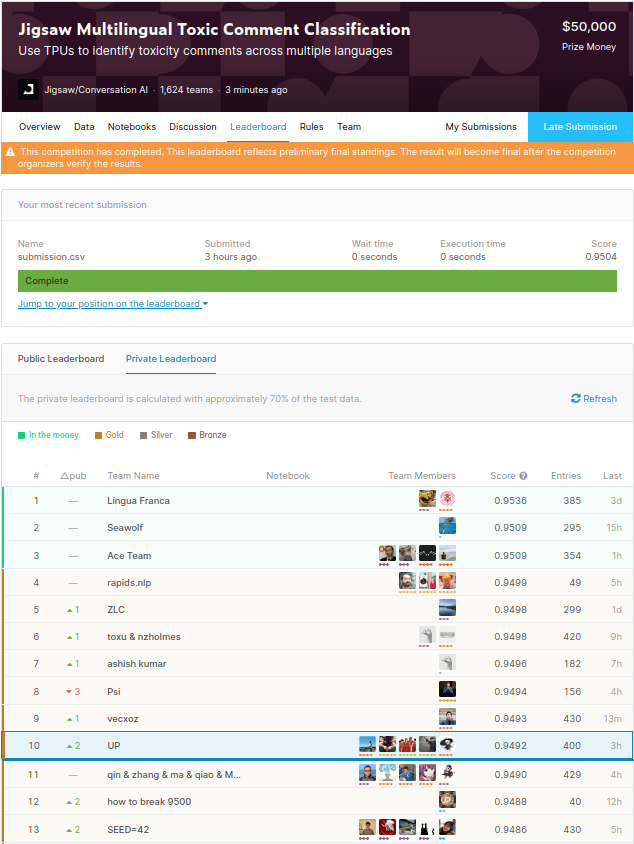Open first member avatar of Ace Team
The image size is (634, 844).
pyautogui.click(x=387, y=553)
